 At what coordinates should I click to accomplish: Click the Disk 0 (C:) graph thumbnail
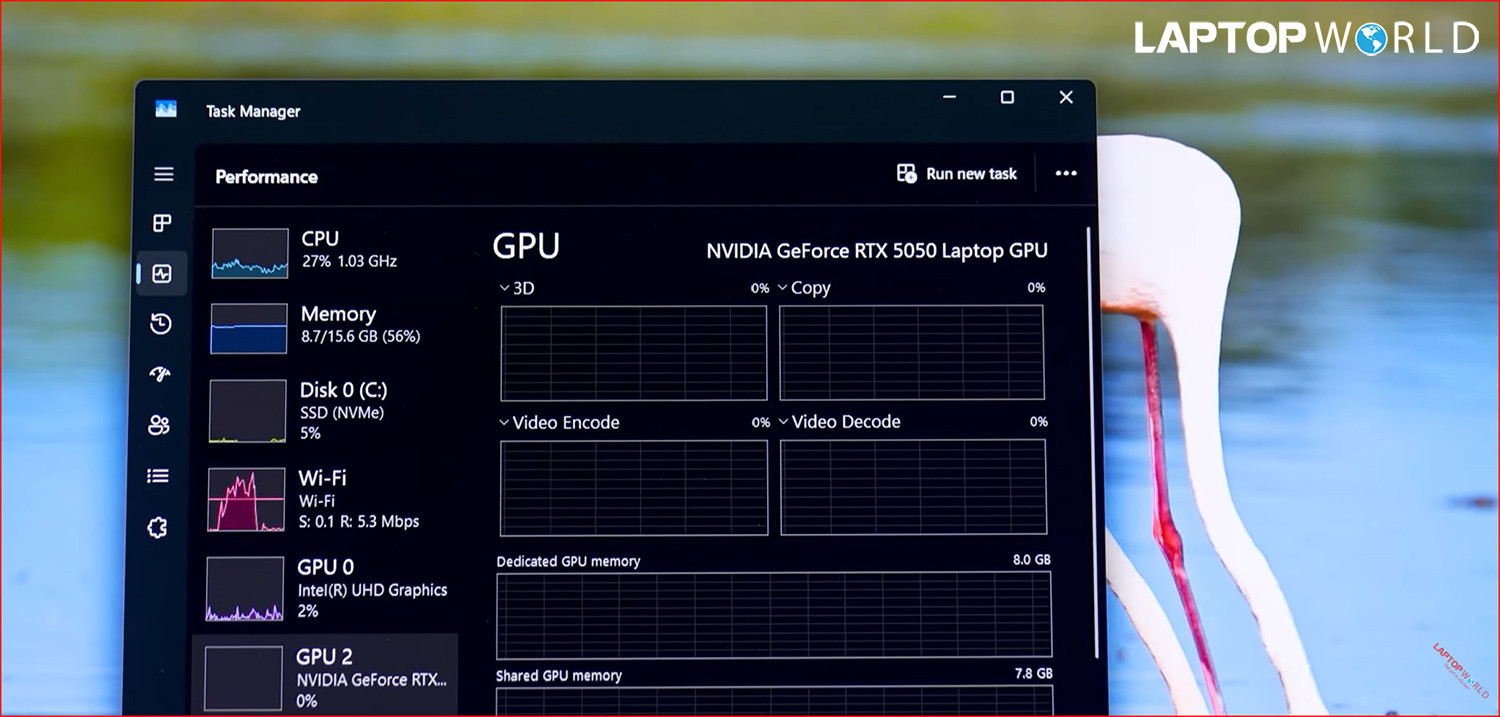(247, 411)
